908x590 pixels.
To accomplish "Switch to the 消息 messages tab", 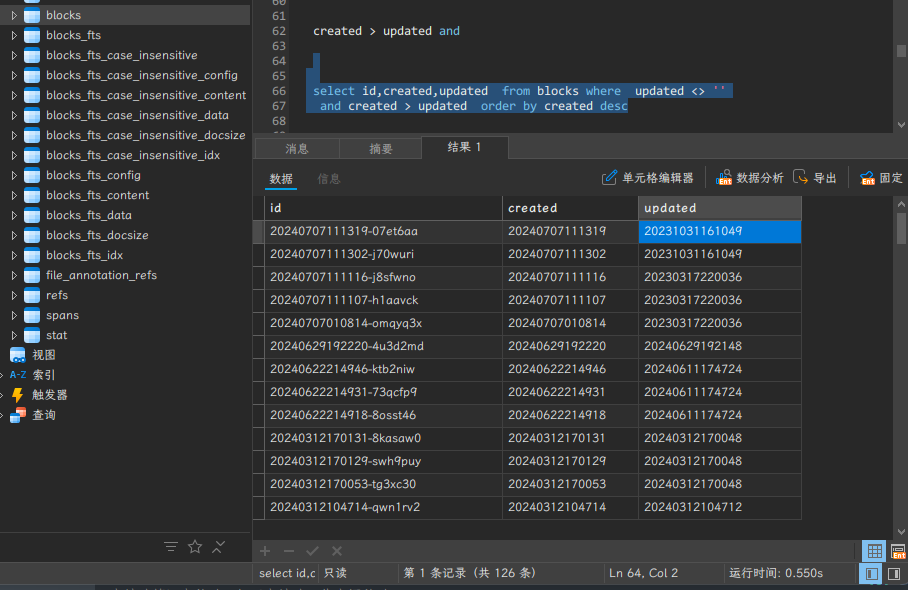I will tap(297, 149).
